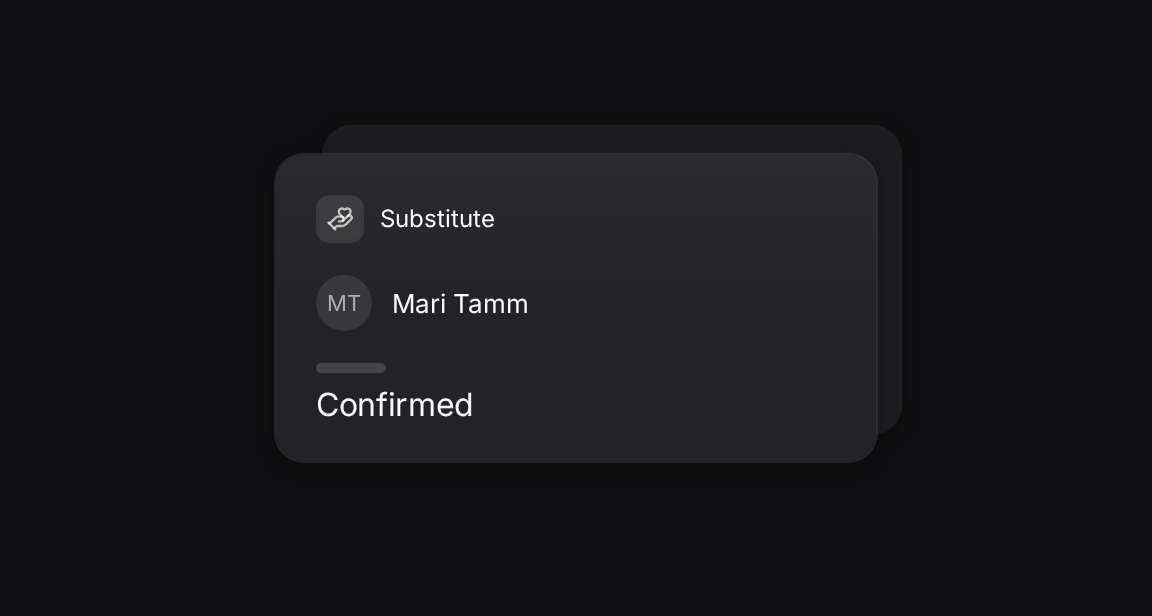The height and width of the screenshot is (616, 1152).
Task: Click the back card's top edge
Action: [x=611, y=138]
